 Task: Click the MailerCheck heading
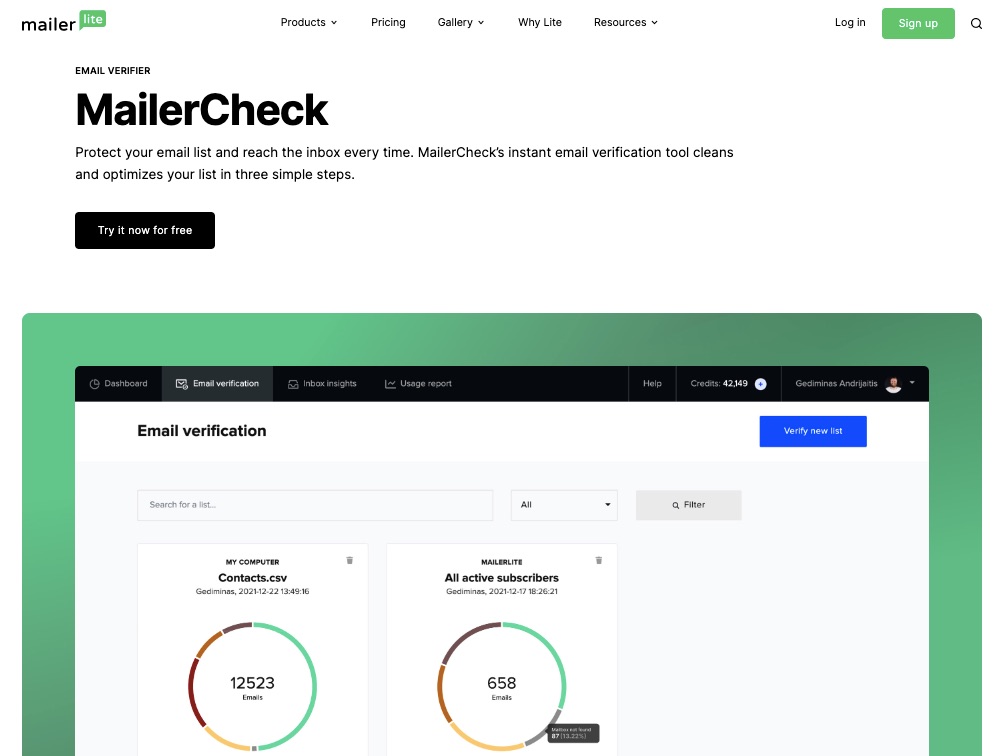[201, 110]
